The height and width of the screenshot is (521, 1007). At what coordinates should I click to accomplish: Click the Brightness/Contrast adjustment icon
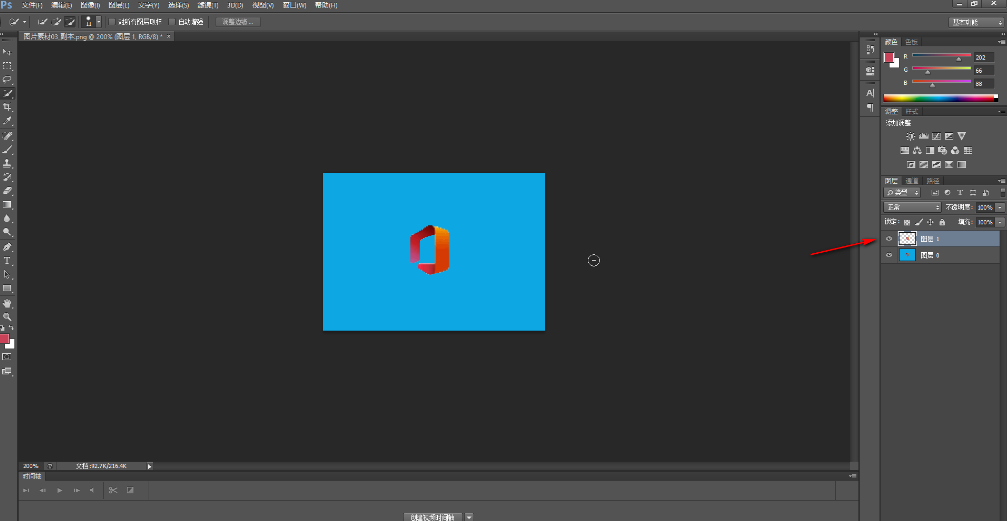point(910,136)
